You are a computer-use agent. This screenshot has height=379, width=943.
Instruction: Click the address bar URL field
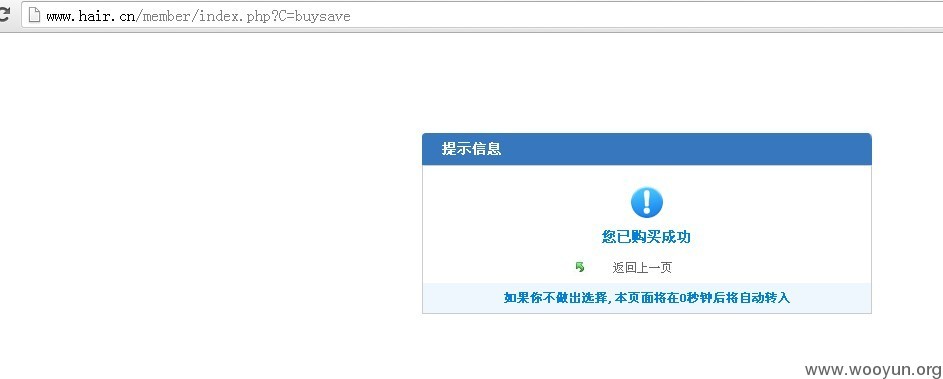point(482,16)
